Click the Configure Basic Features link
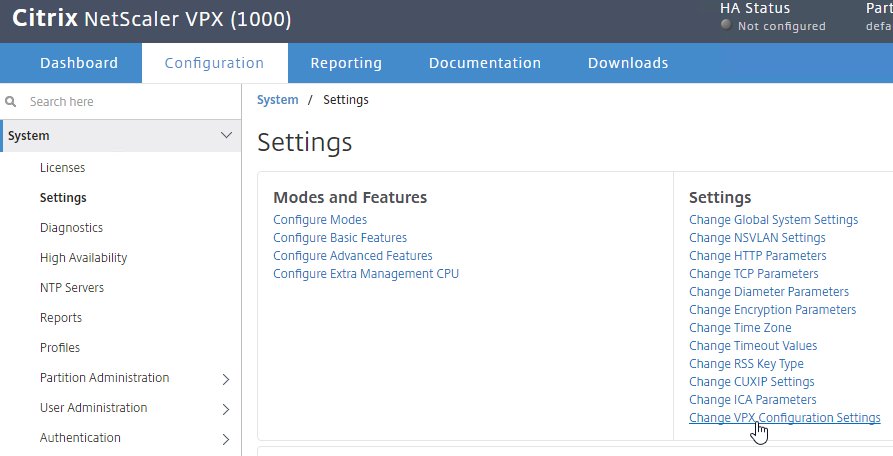The image size is (893, 456). [x=340, y=238]
